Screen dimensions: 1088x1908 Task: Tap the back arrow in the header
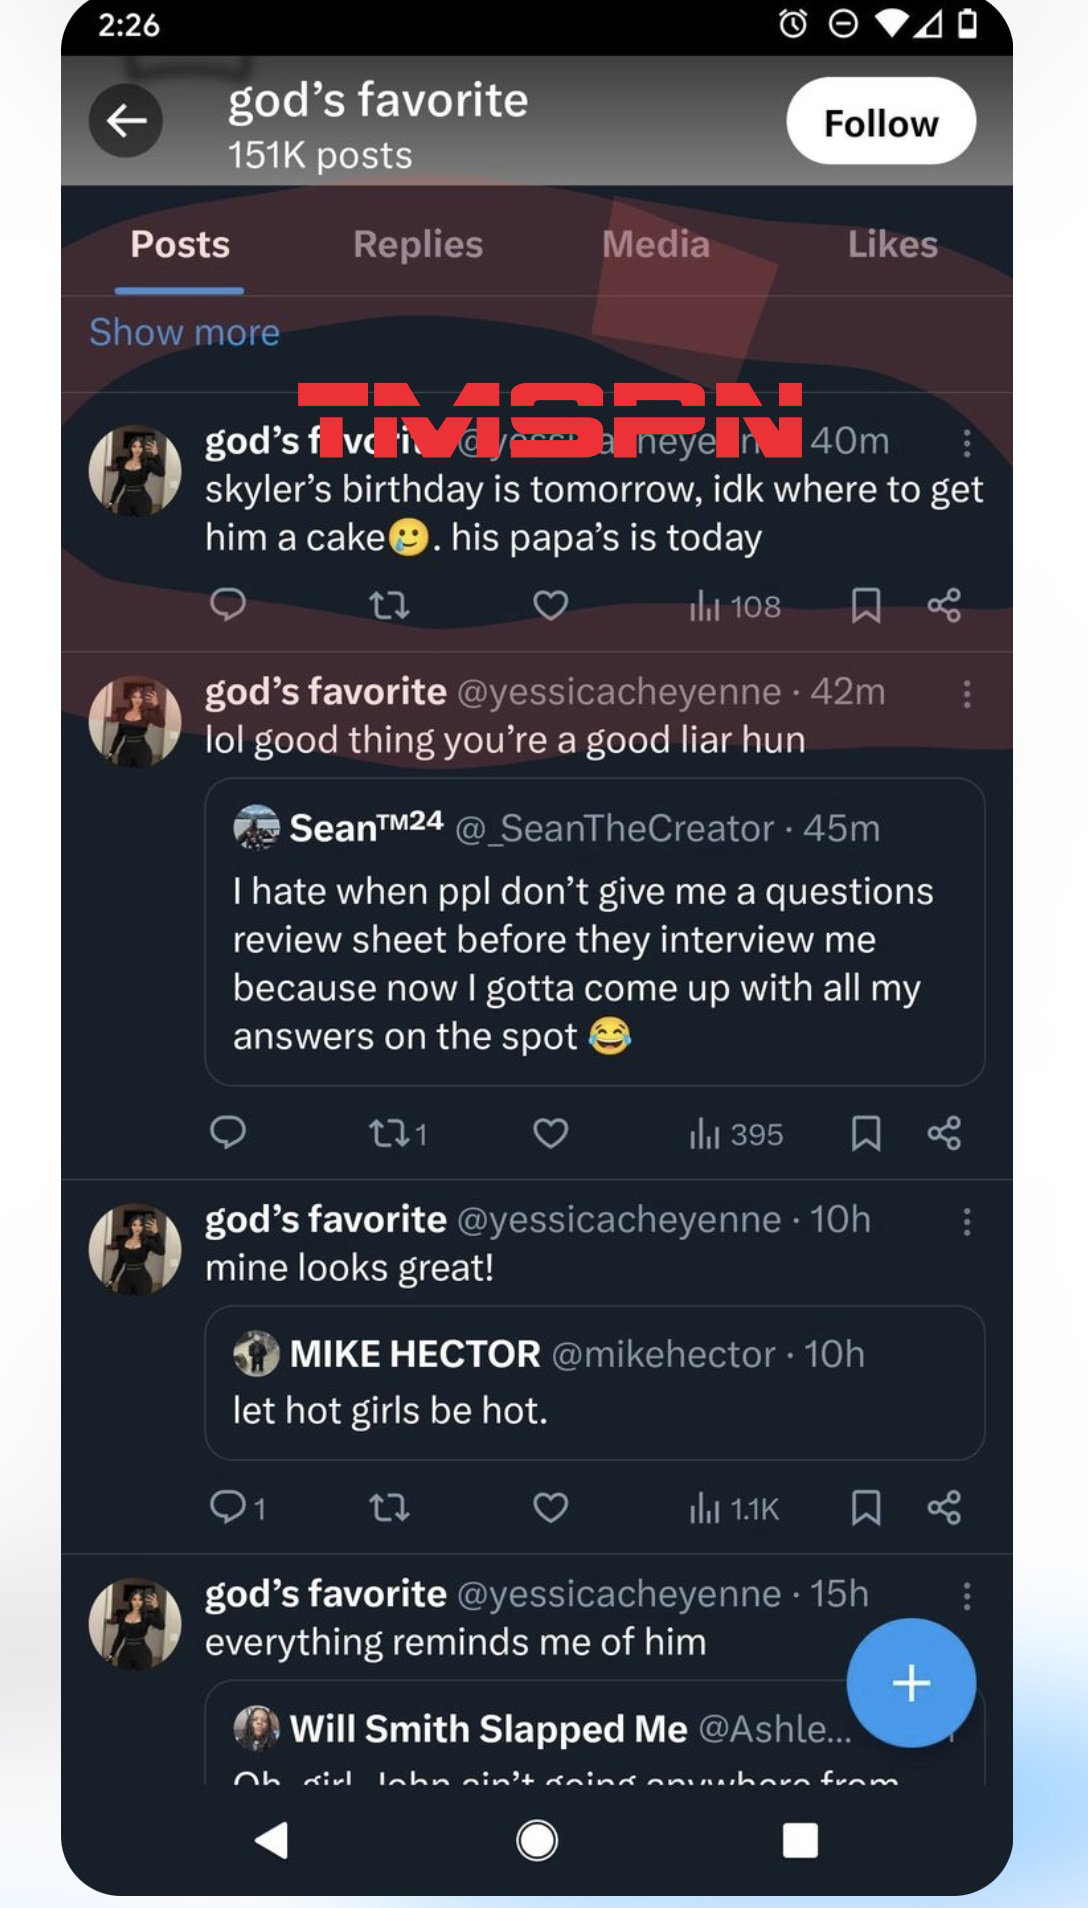[126, 121]
